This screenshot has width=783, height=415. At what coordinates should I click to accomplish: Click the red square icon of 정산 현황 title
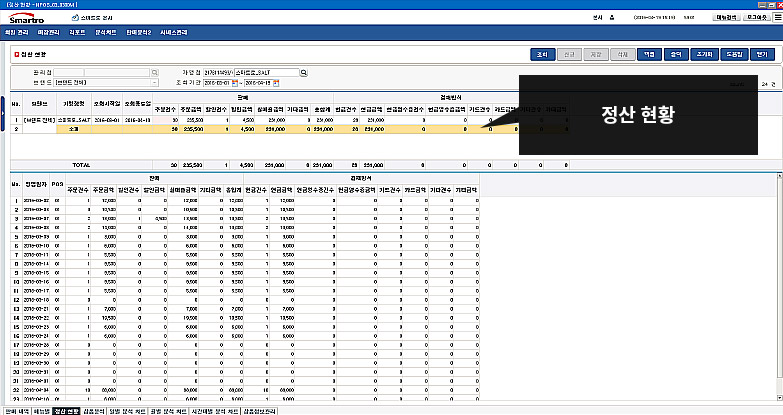16,54
